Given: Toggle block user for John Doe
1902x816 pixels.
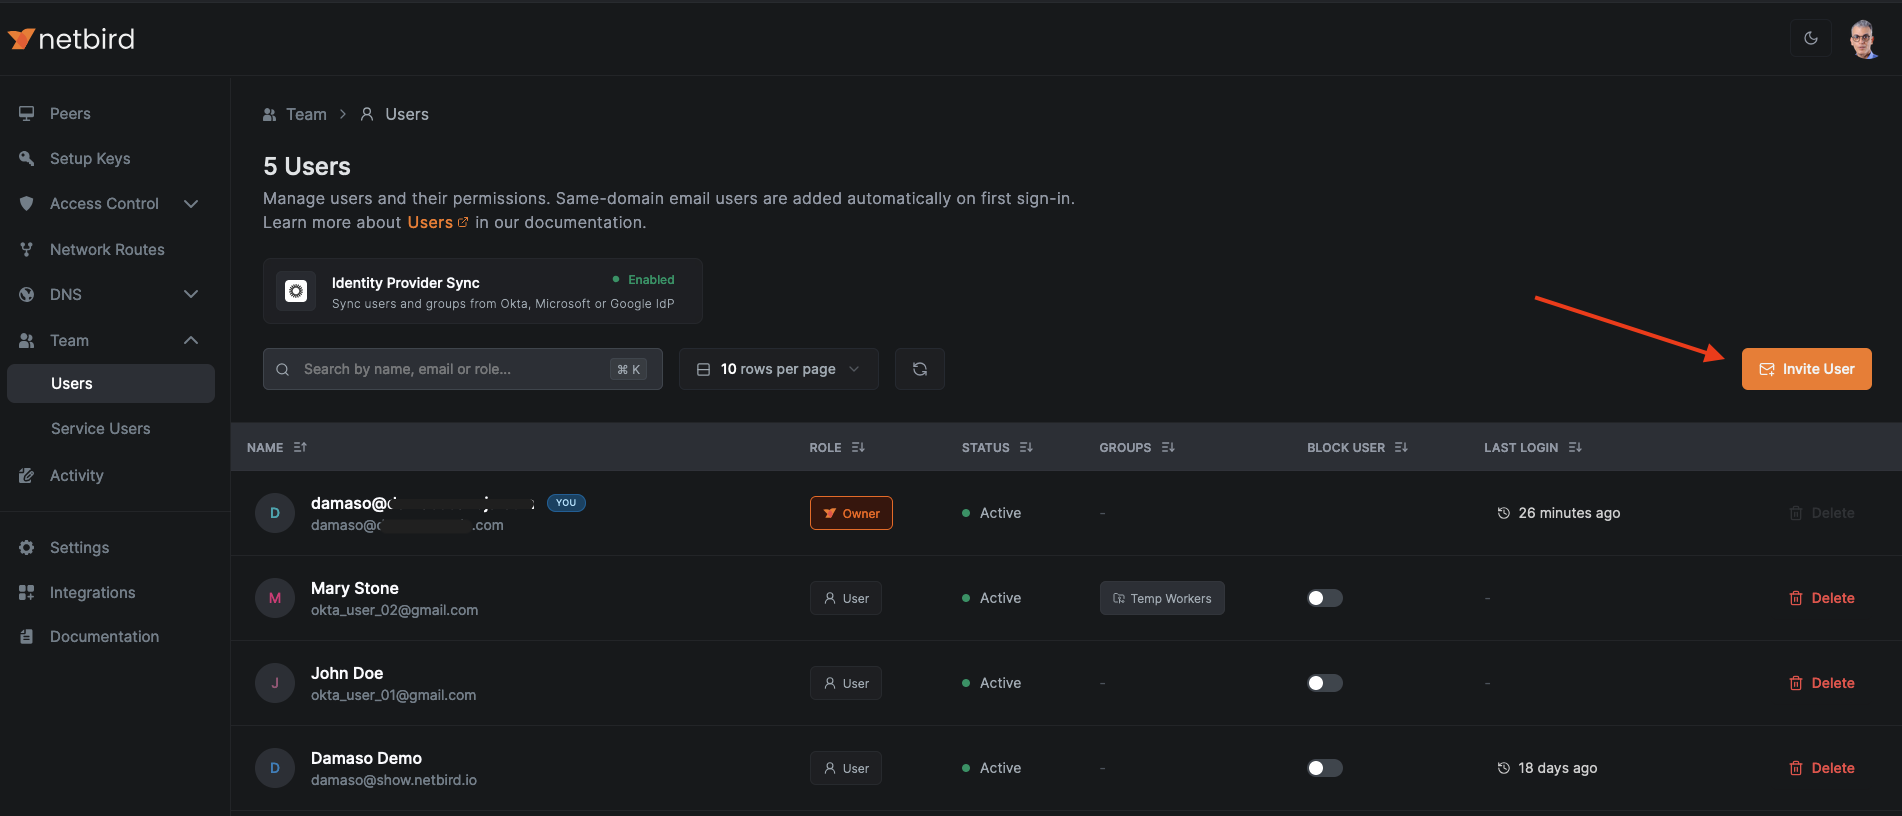Looking at the screenshot, I should pos(1325,684).
